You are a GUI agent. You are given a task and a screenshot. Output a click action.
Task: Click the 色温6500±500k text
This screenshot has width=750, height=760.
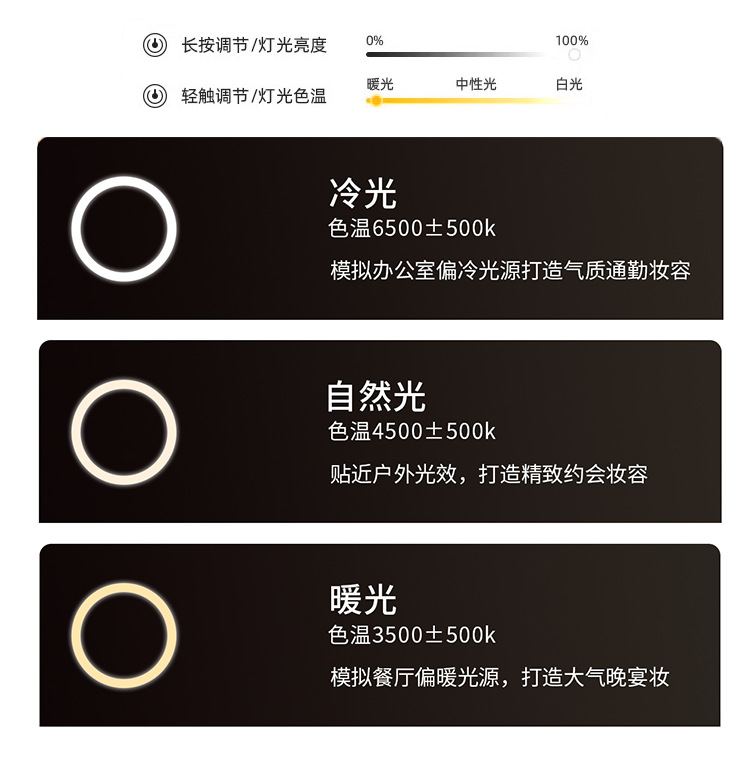412,228
